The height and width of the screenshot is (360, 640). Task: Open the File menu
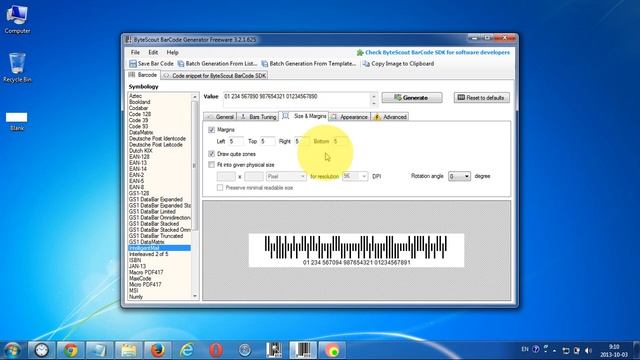135,52
